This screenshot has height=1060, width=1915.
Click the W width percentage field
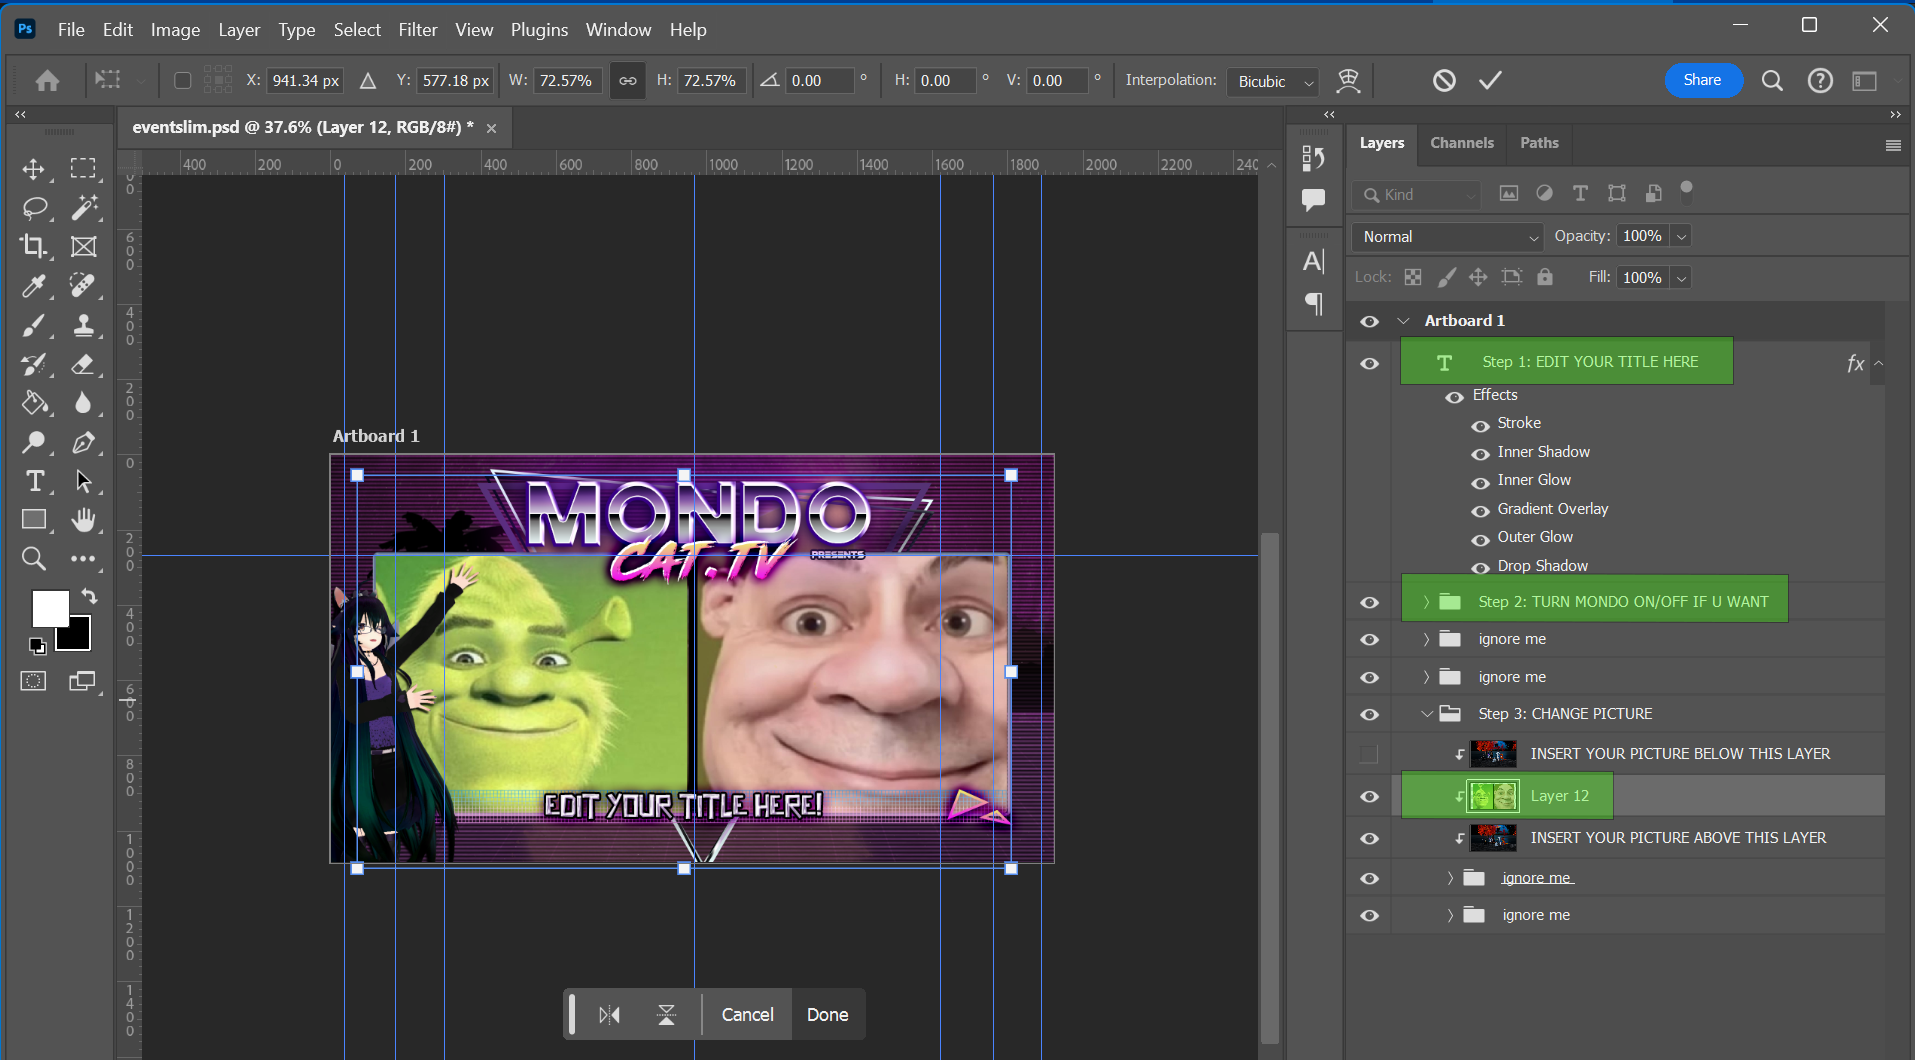pyautogui.click(x=566, y=81)
